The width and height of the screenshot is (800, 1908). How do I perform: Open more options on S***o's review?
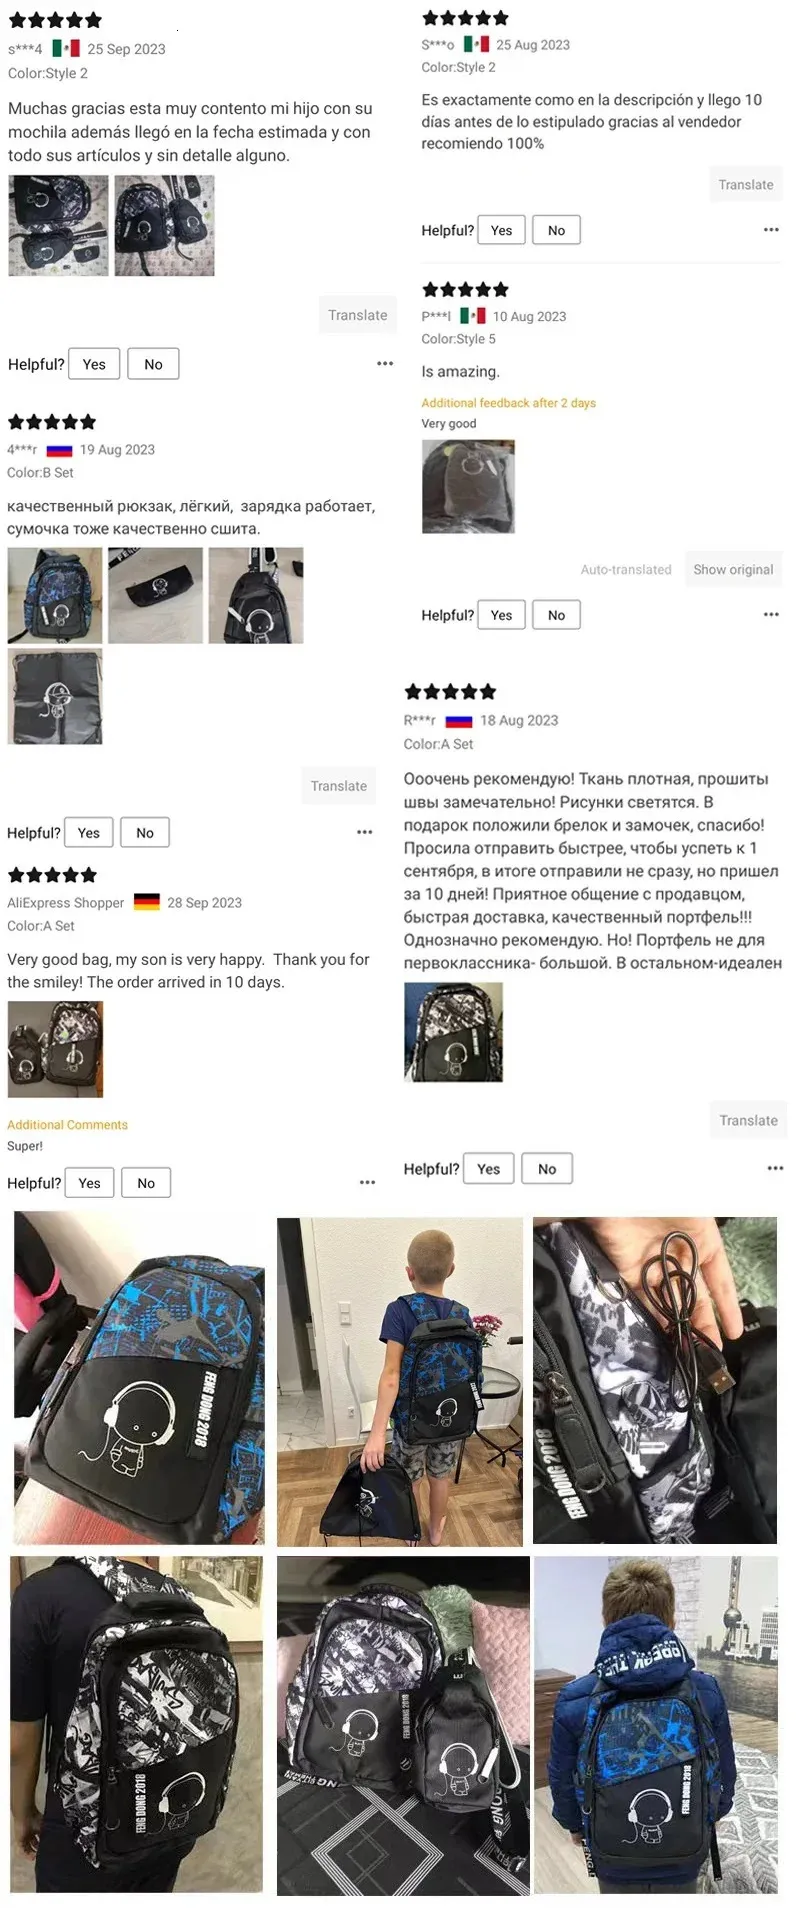(771, 230)
